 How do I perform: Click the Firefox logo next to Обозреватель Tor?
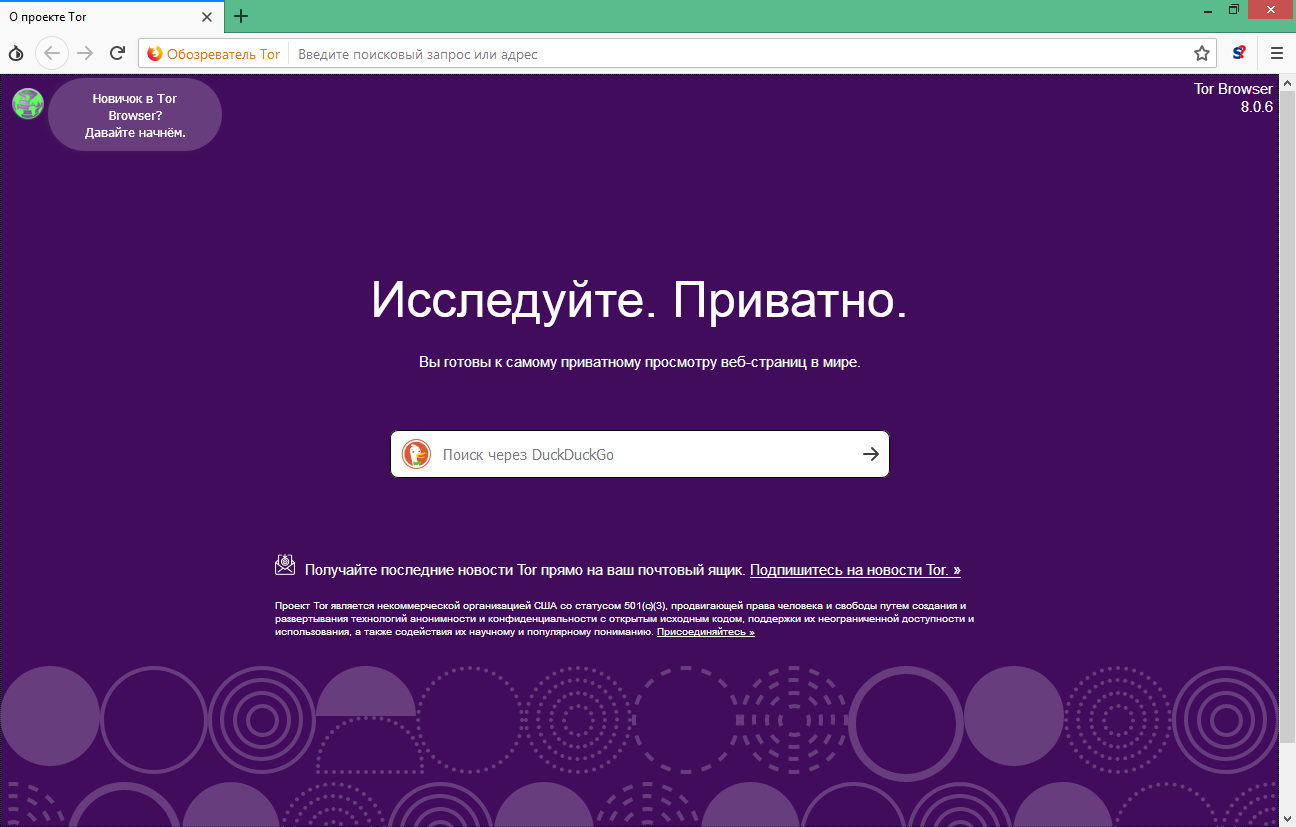154,53
